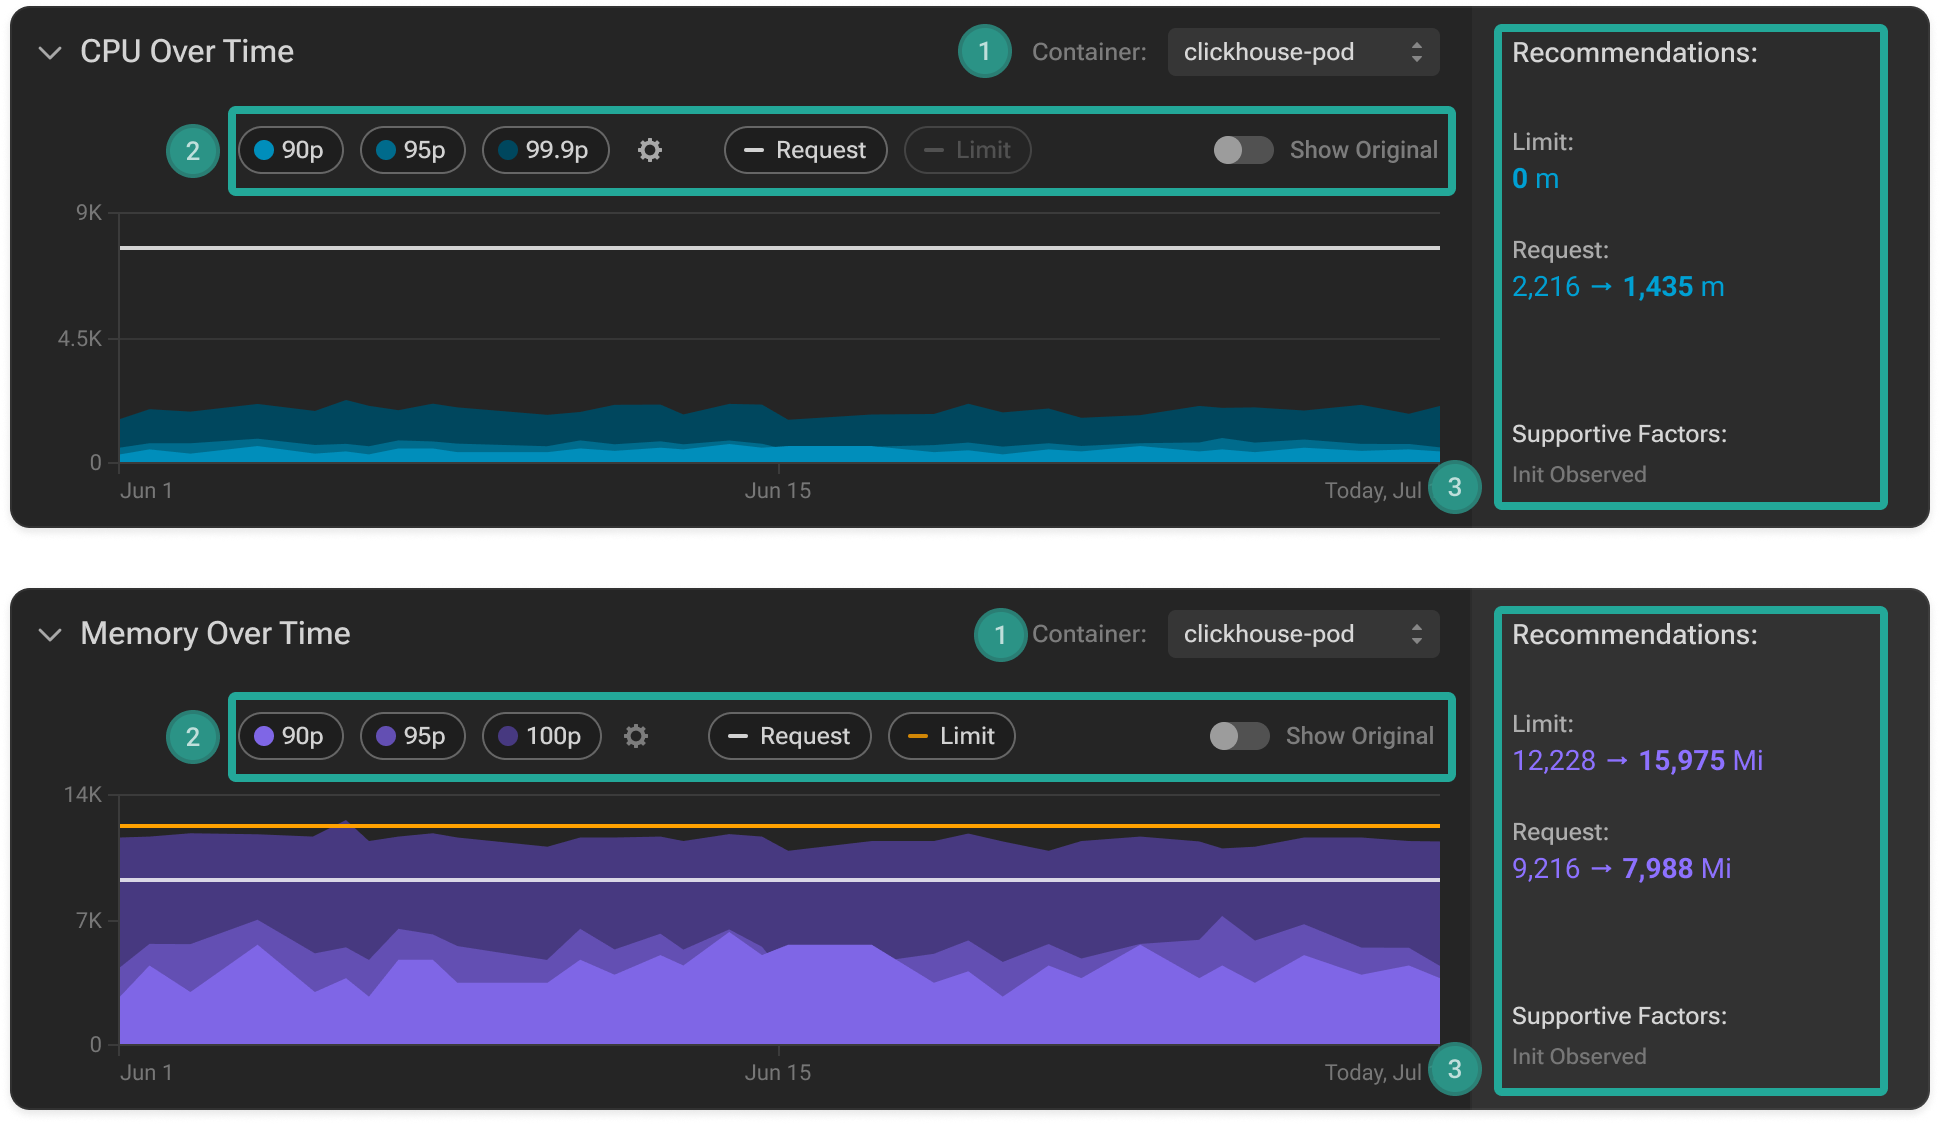Toggle the 90p Memory series

click(x=290, y=736)
